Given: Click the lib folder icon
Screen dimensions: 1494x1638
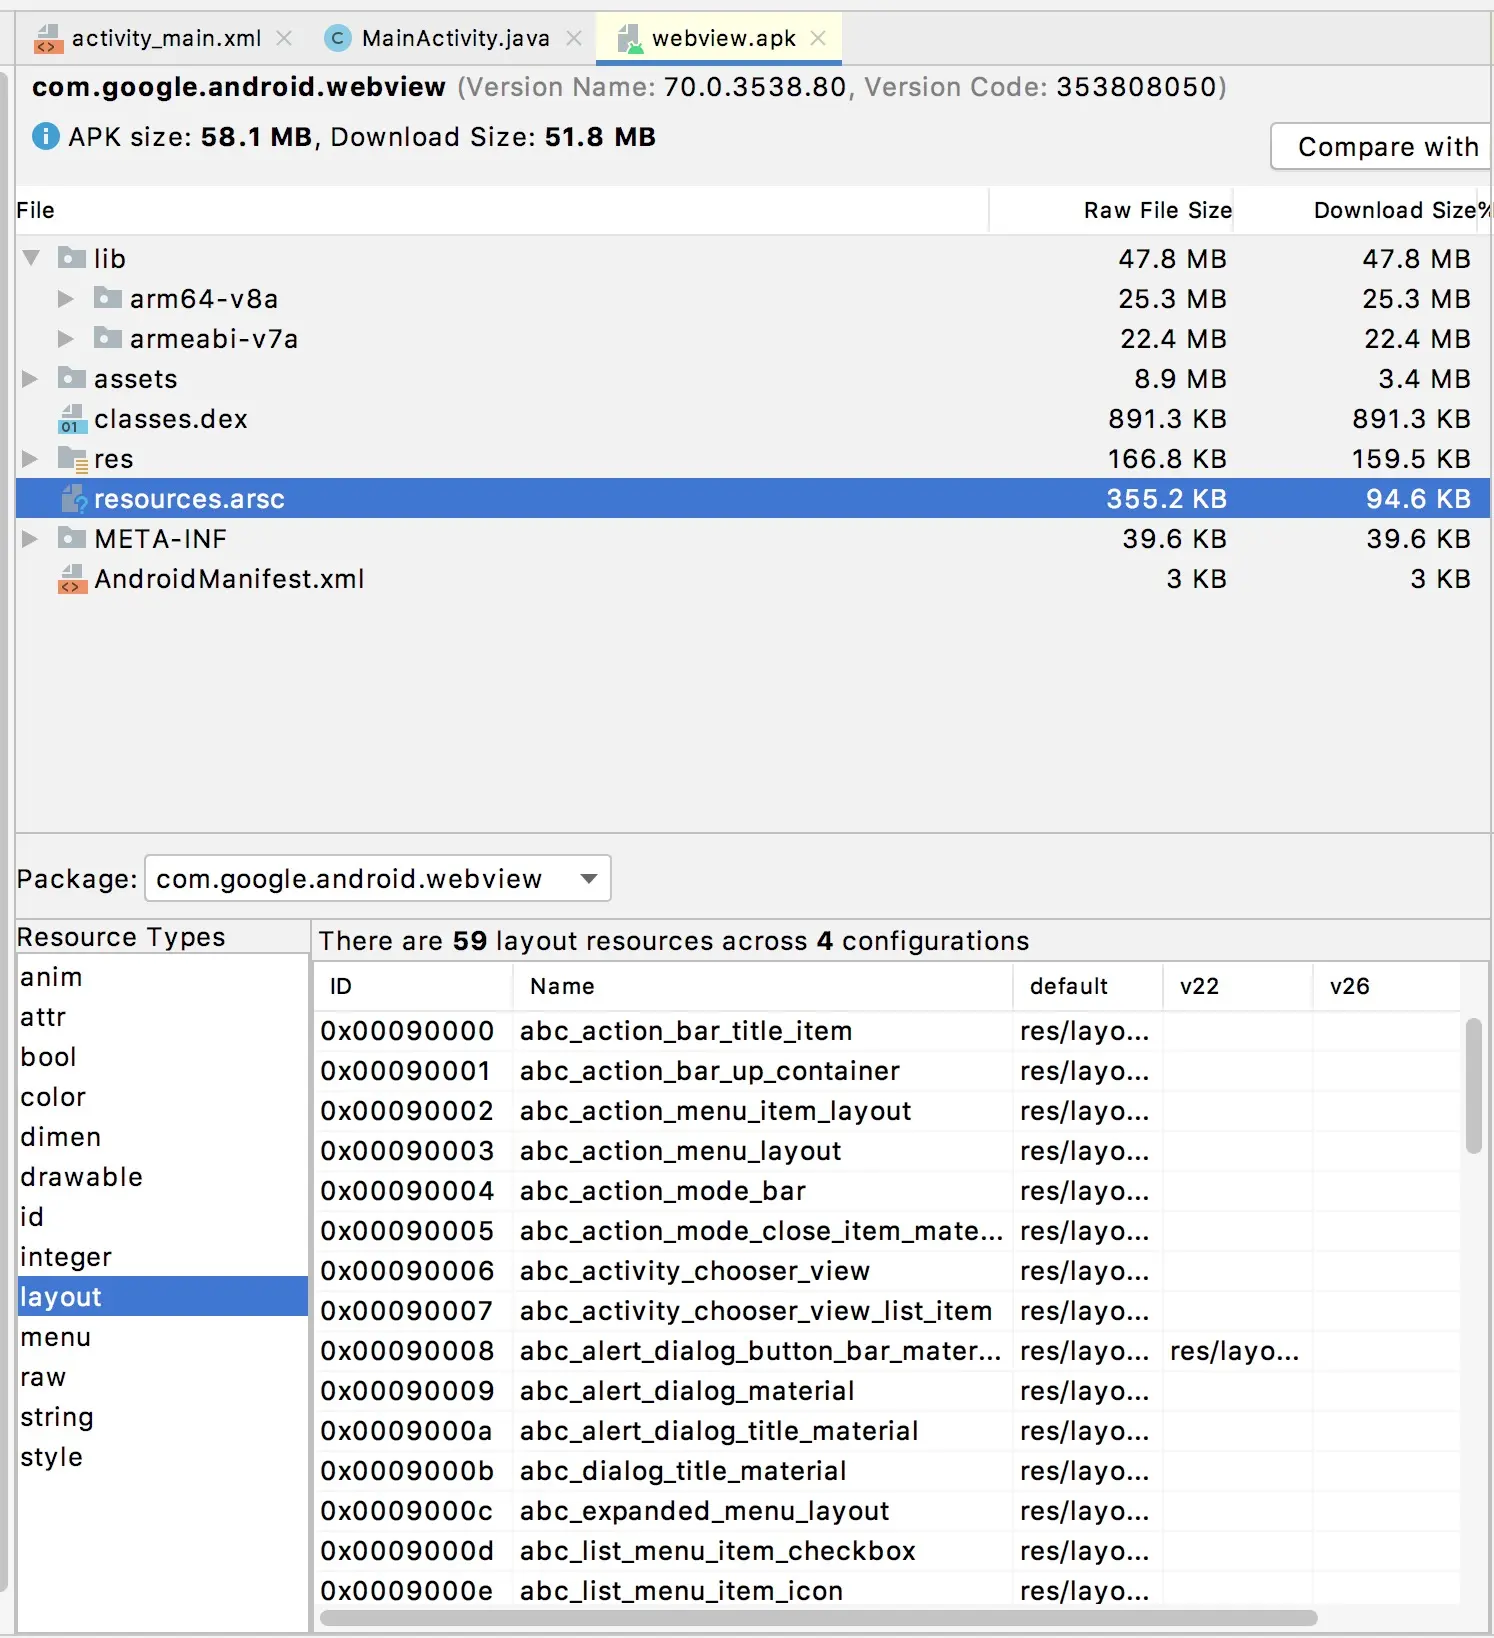Looking at the screenshot, I should (72, 258).
